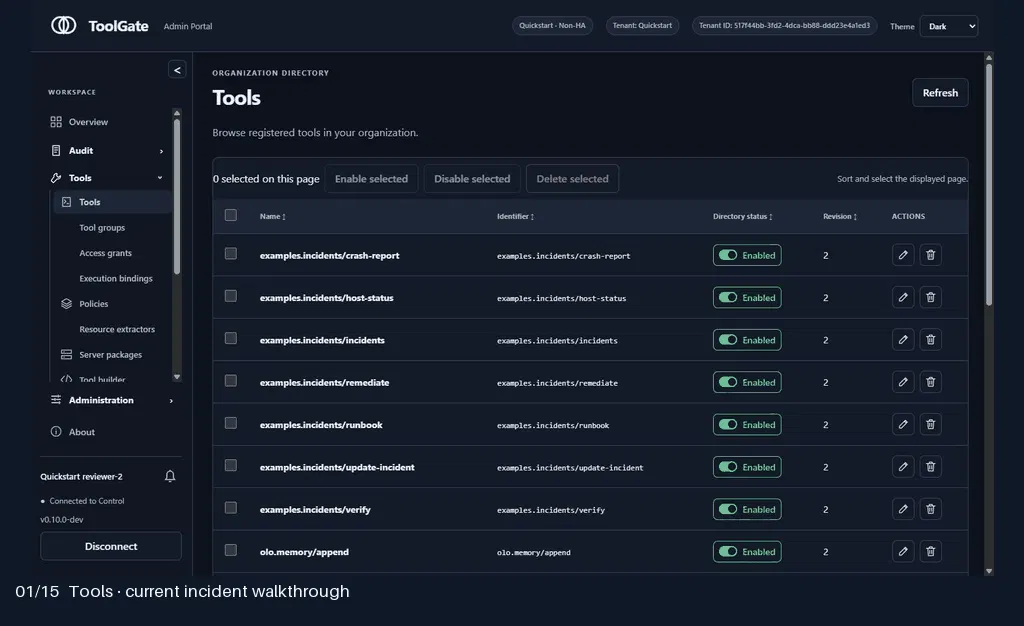
Task: Edit the examples.incidents/runbook tool
Action: click(903, 425)
